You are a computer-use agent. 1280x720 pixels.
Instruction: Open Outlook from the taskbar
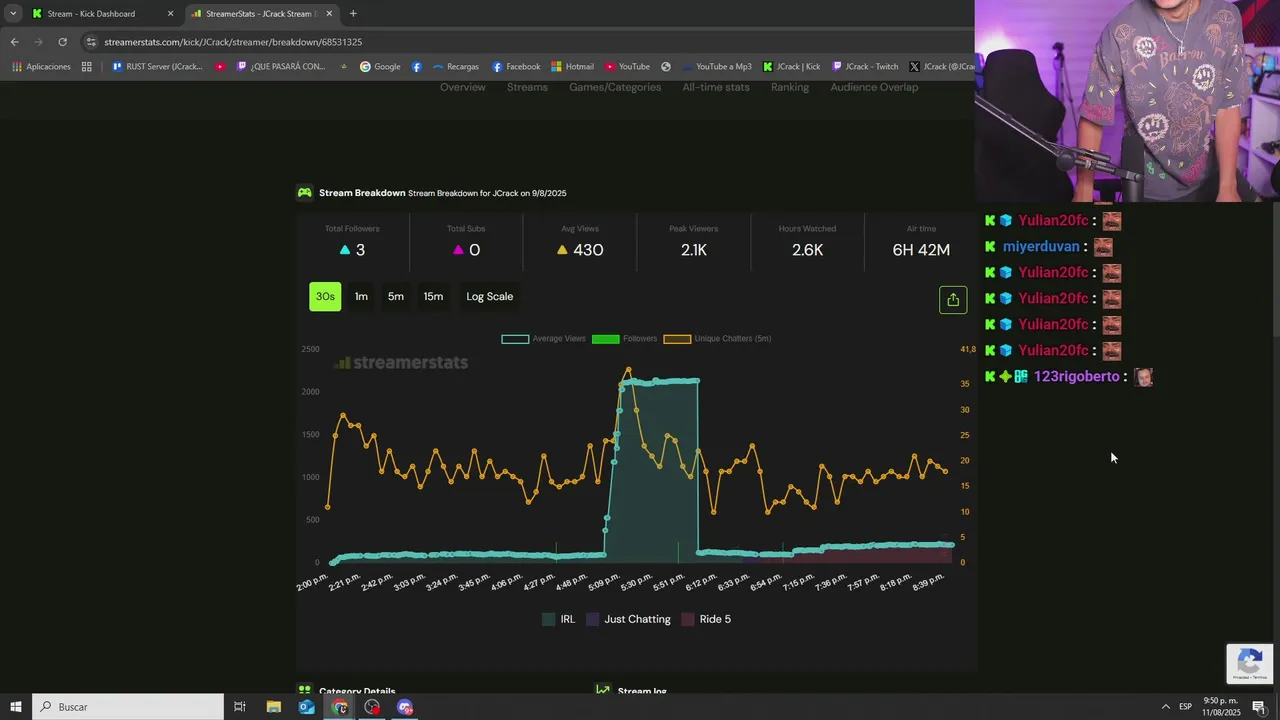[x=306, y=707]
